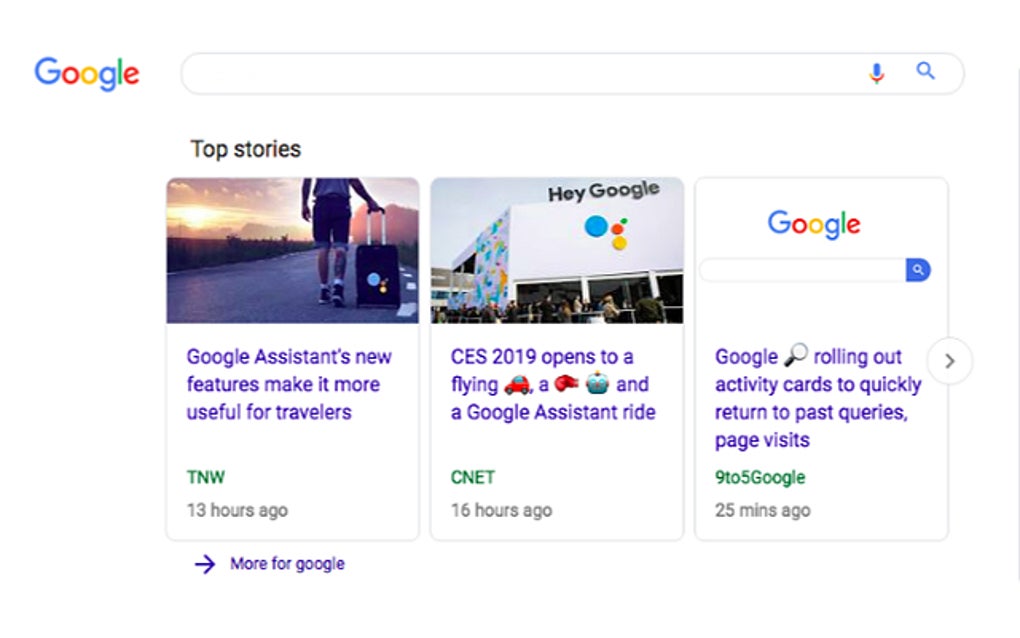The height and width of the screenshot is (638, 1020).
Task: Click the CNET source label
Action: tap(472, 477)
